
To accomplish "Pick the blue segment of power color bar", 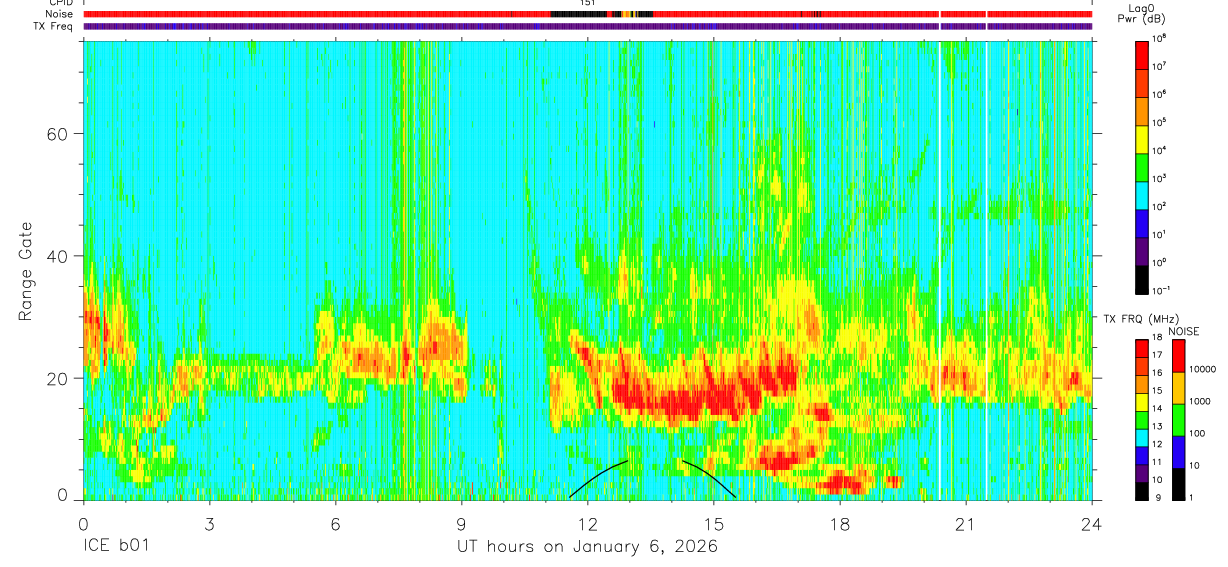I will pos(1142,222).
